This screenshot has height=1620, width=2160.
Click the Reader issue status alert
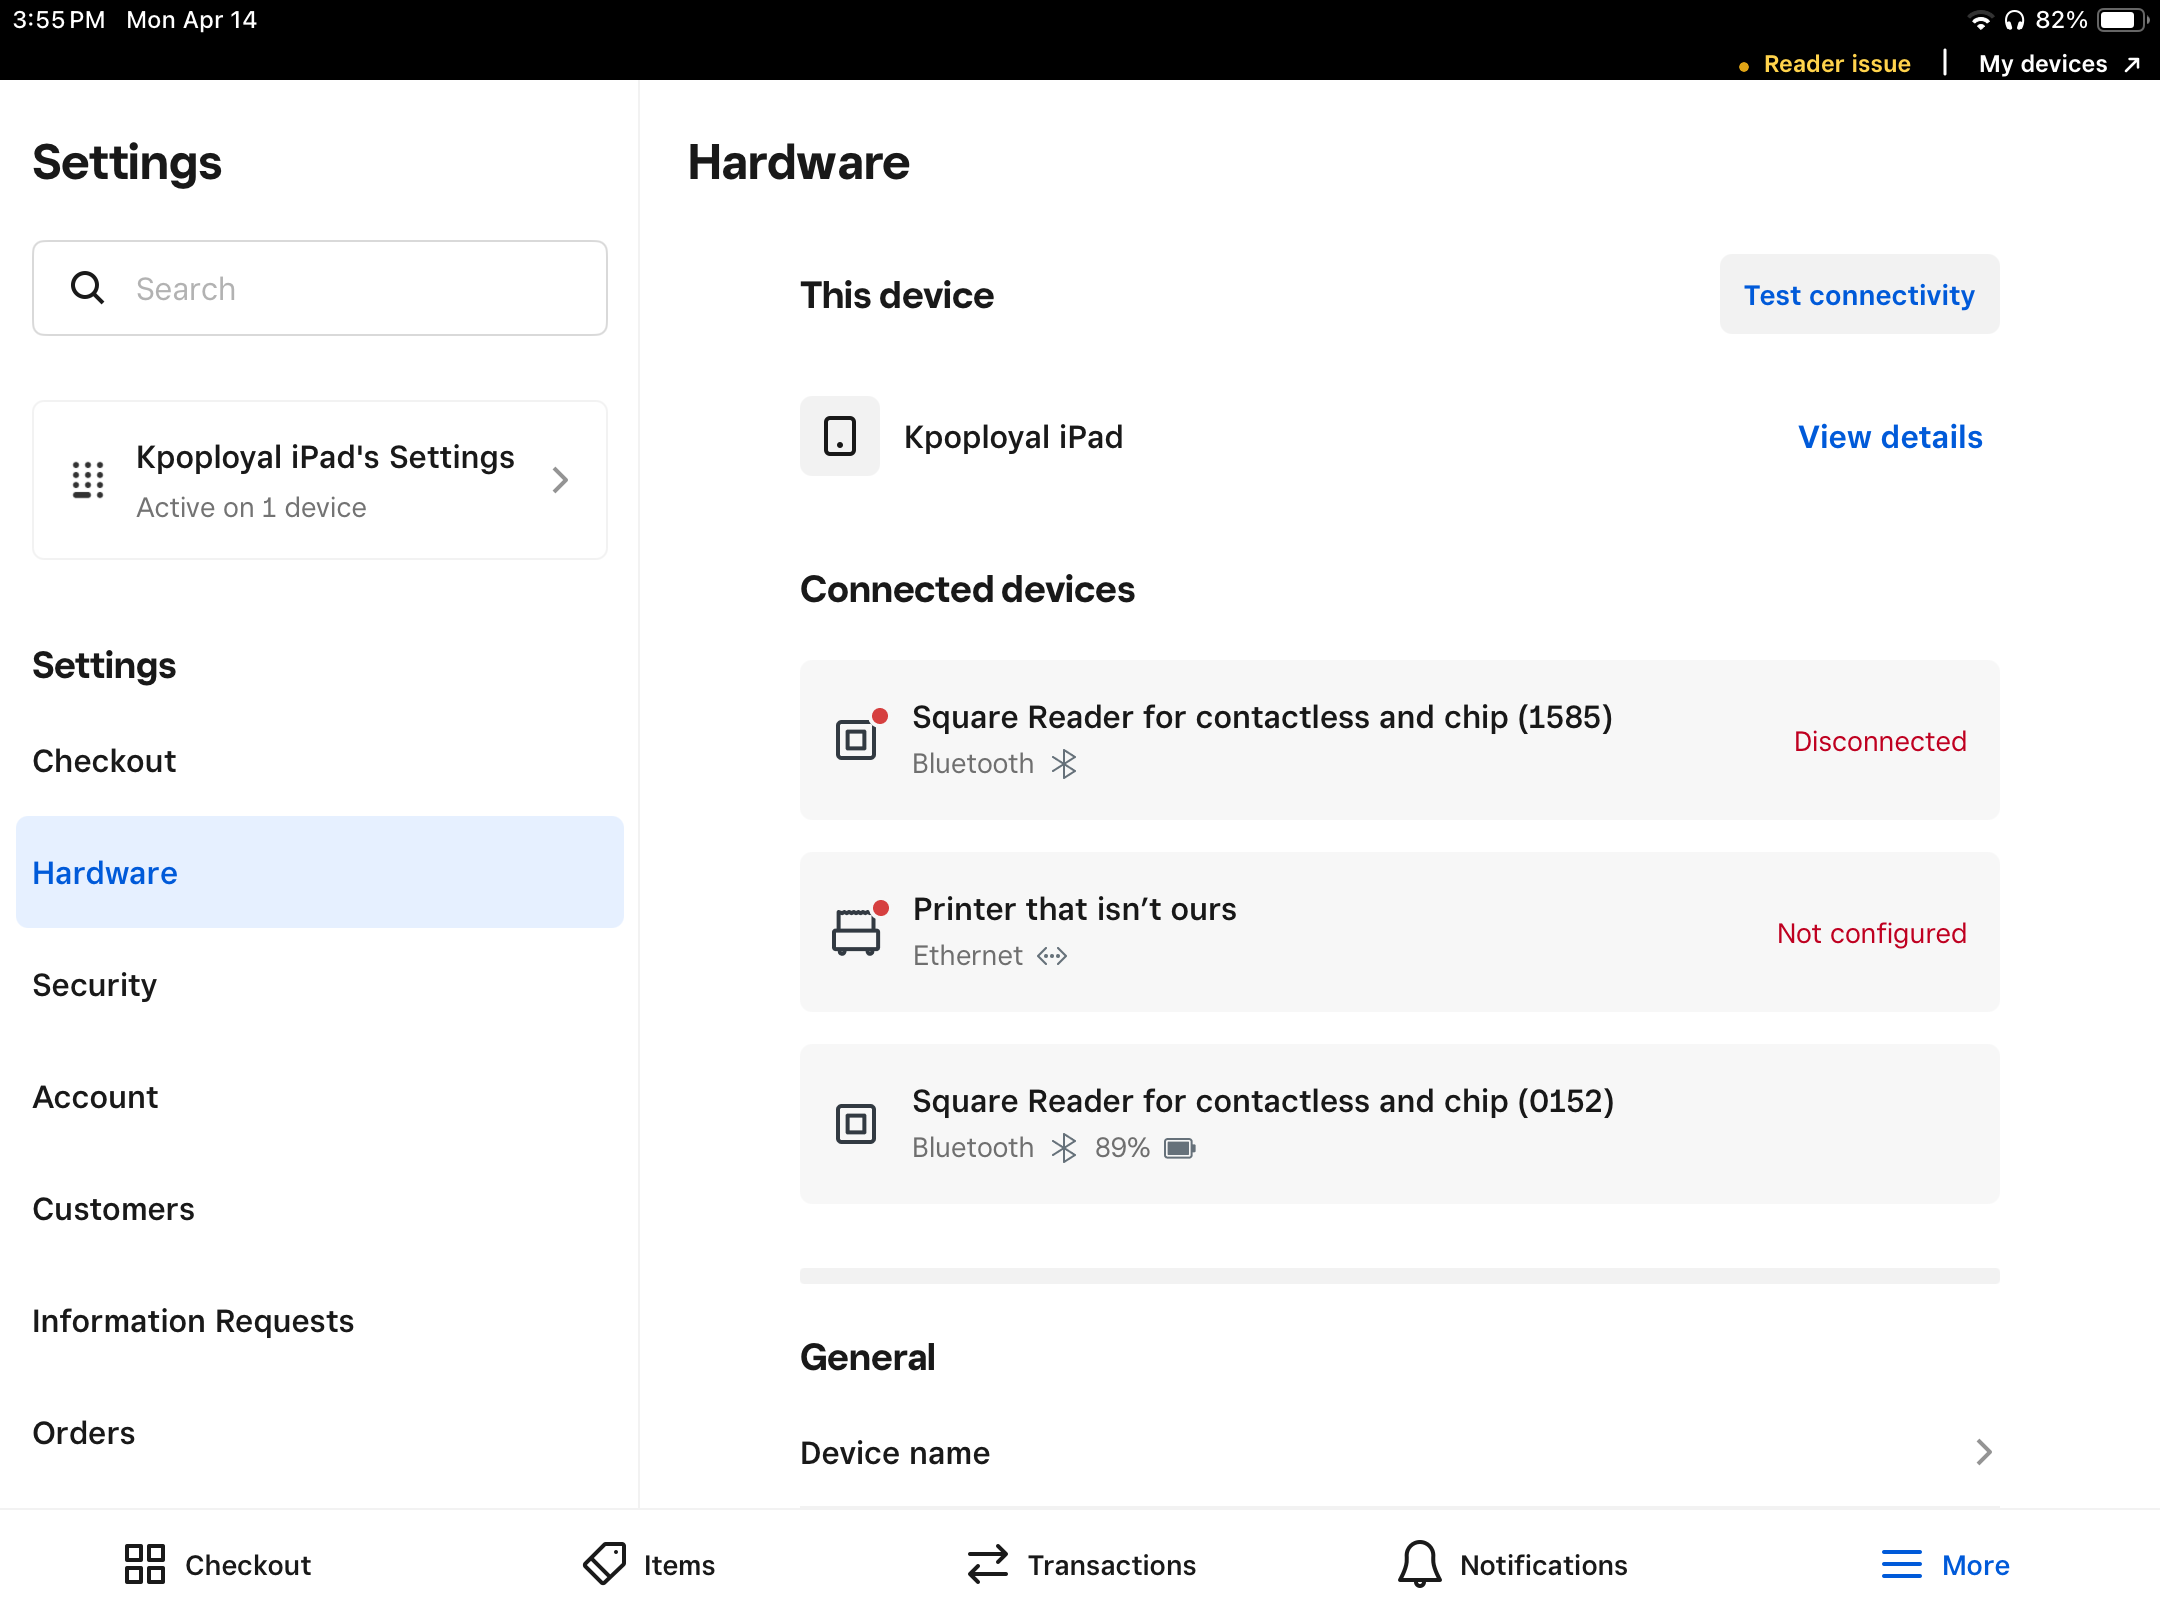[x=1835, y=64]
